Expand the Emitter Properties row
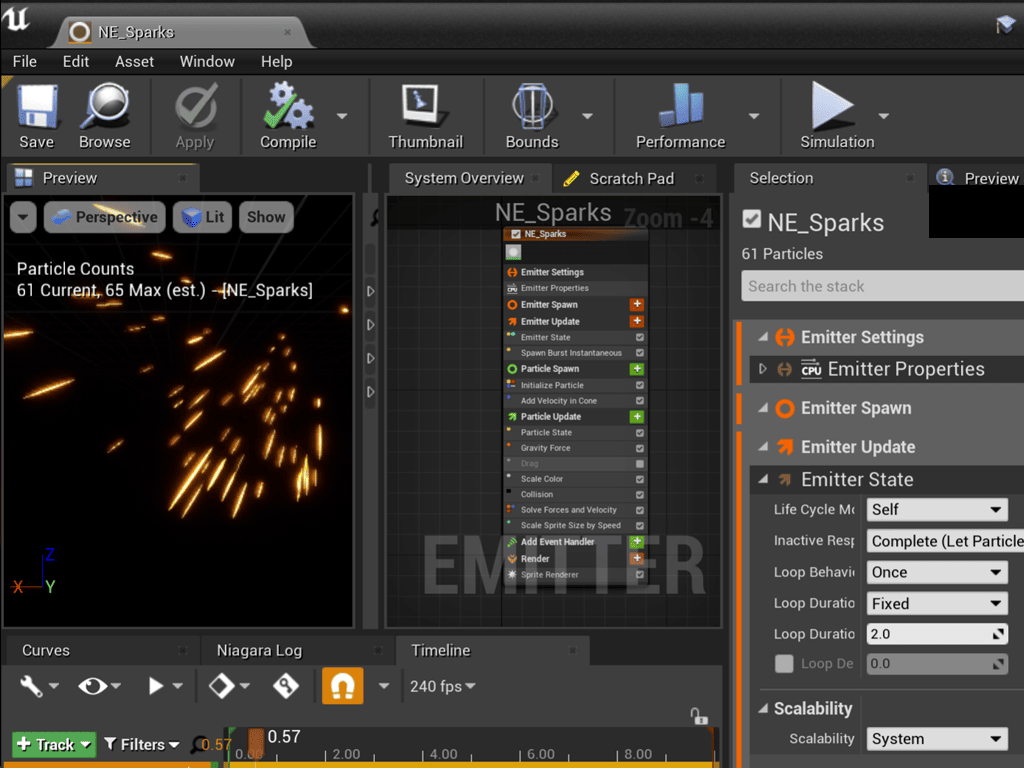Viewport: 1024px width, 768px height. coord(763,369)
